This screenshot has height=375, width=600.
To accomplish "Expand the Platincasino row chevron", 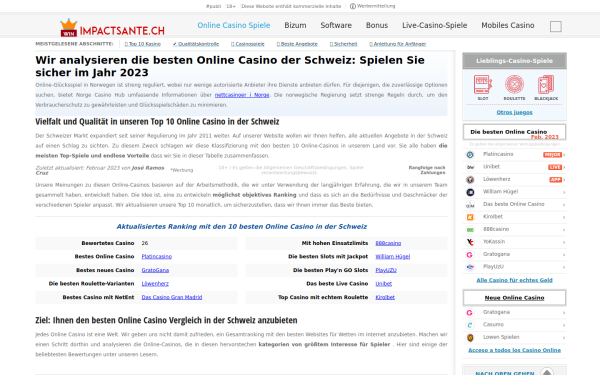I will 564,155.
